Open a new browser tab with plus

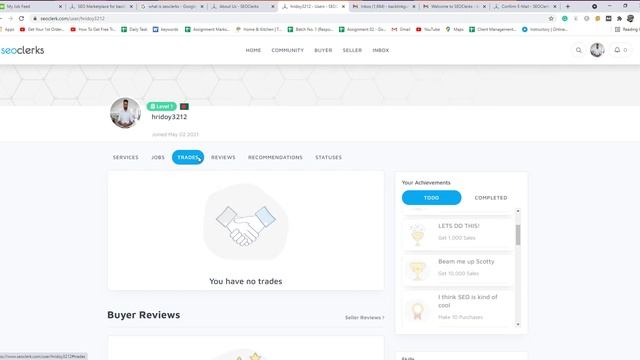567,7
